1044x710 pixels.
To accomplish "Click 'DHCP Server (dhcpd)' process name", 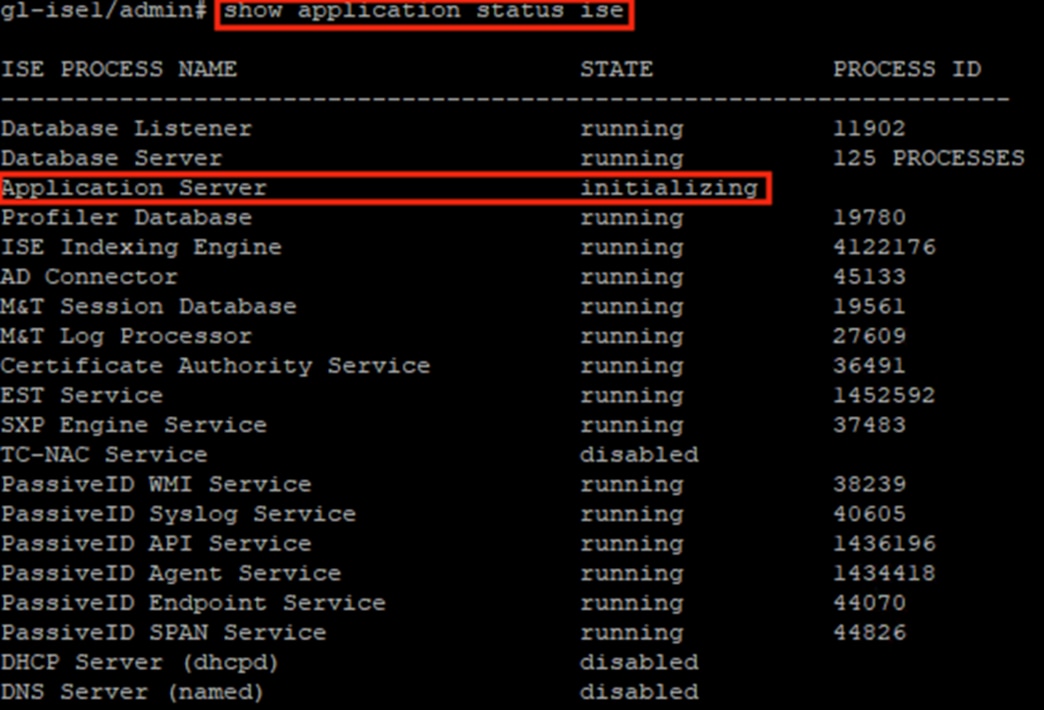I will coord(139,663).
